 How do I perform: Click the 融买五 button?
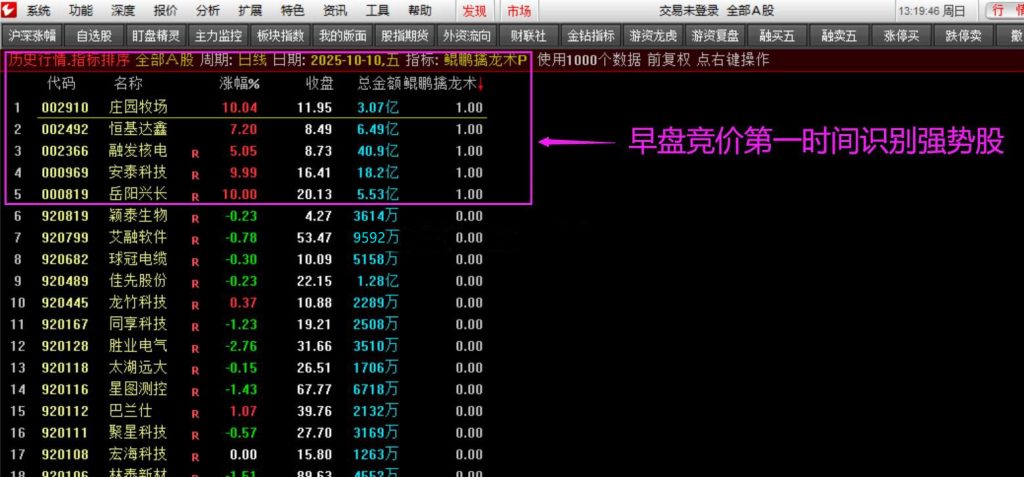coord(777,37)
